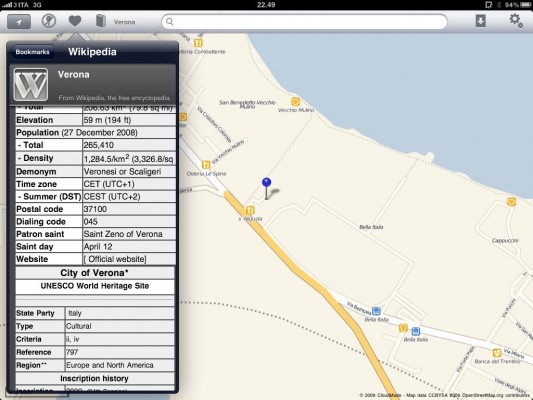The image size is (533, 400).
Task: Open bookmarks with the heart icon
Action: (x=75, y=21)
